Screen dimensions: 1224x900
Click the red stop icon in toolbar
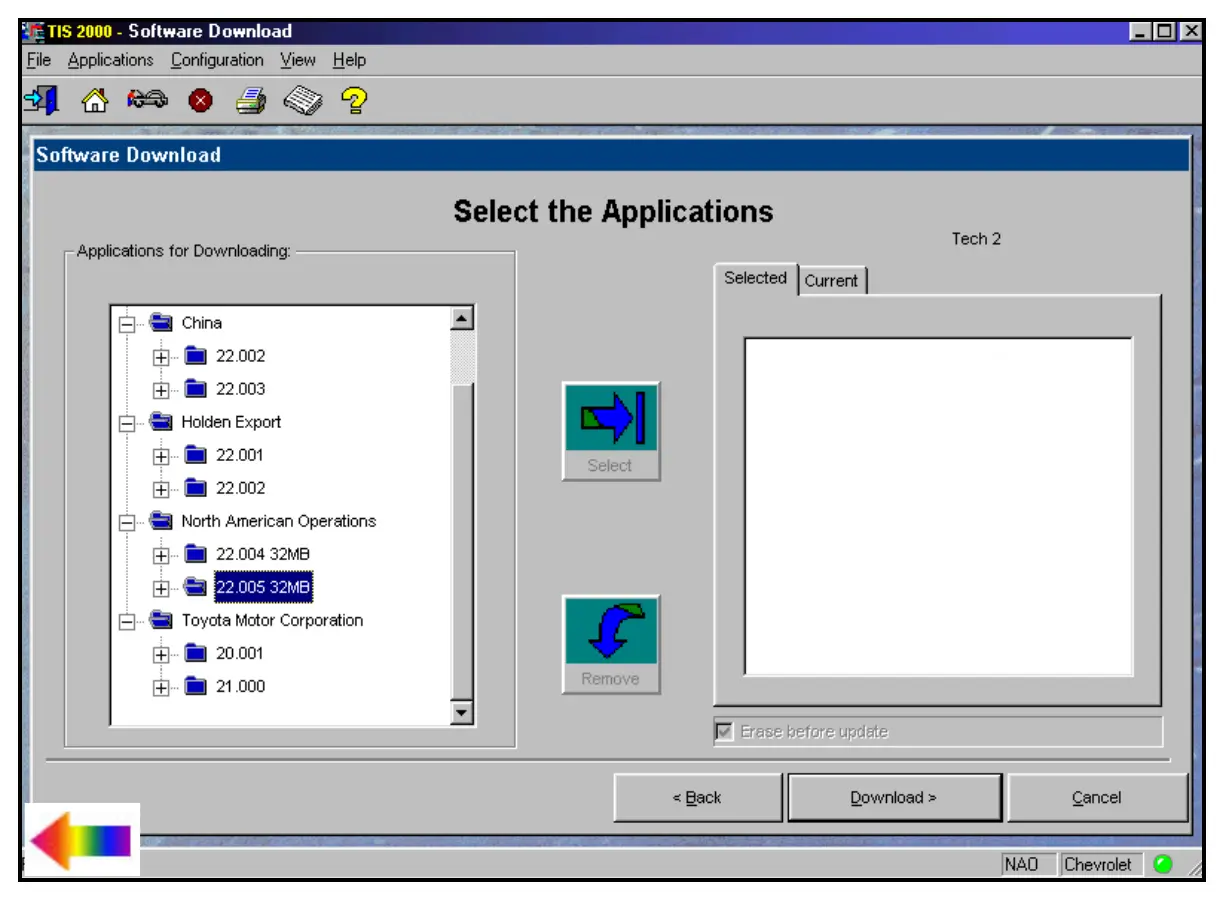click(200, 101)
